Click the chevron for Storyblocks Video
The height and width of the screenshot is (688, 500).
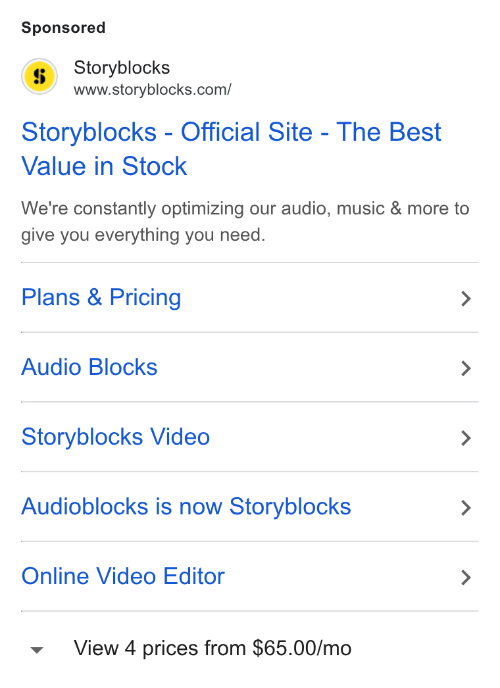point(466,438)
